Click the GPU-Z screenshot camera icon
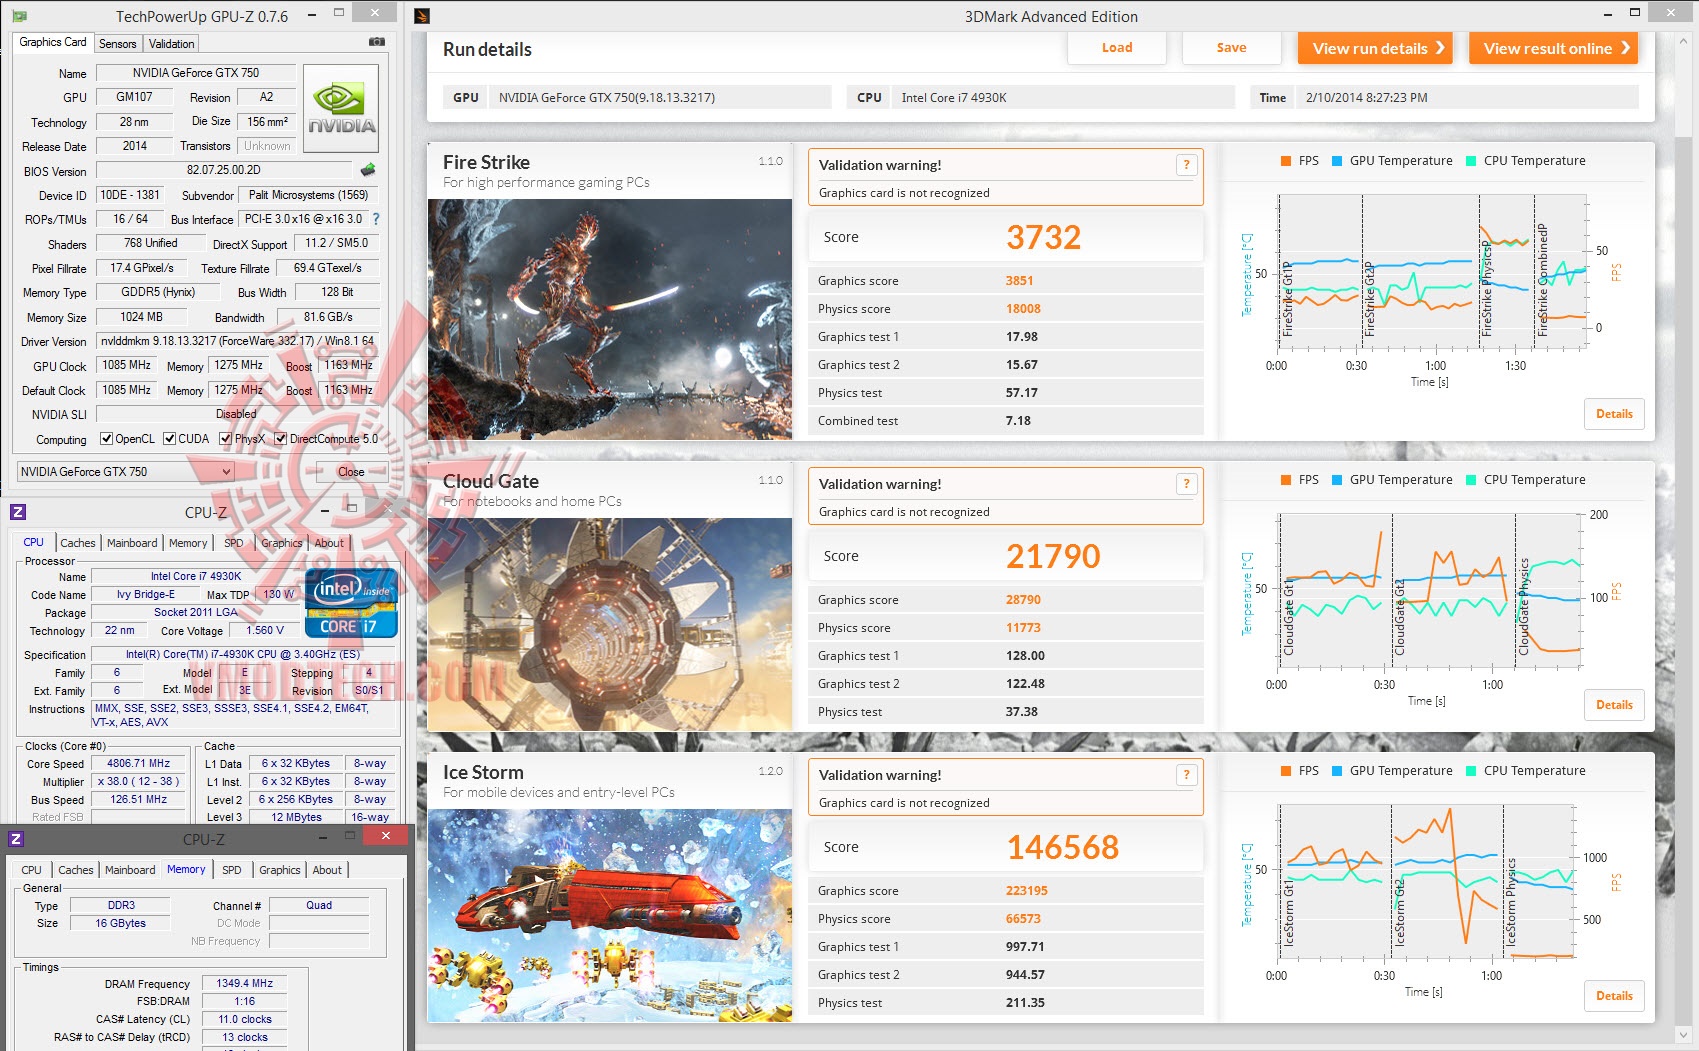Viewport: 1699px width, 1051px height. click(377, 42)
